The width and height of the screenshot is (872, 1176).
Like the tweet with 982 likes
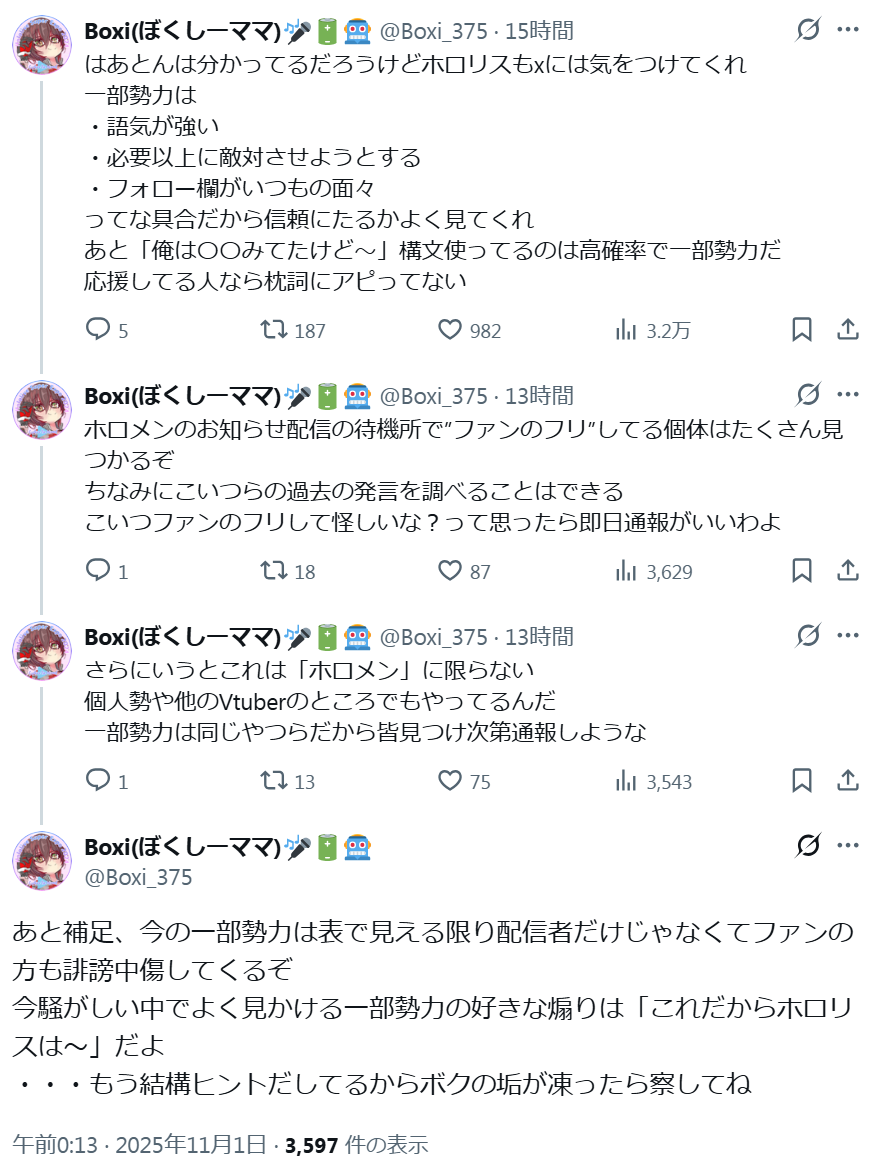[451, 330]
